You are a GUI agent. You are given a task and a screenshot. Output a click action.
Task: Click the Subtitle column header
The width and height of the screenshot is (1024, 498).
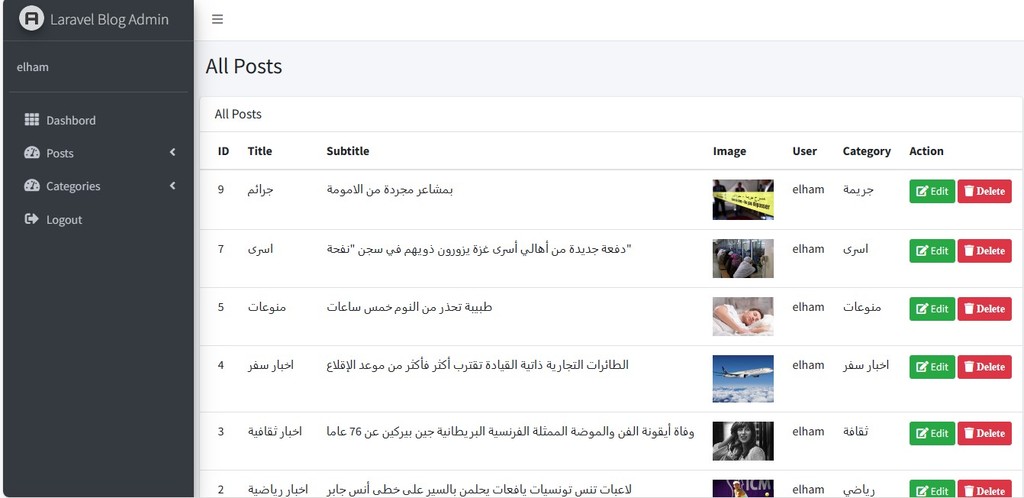(347, 151)
